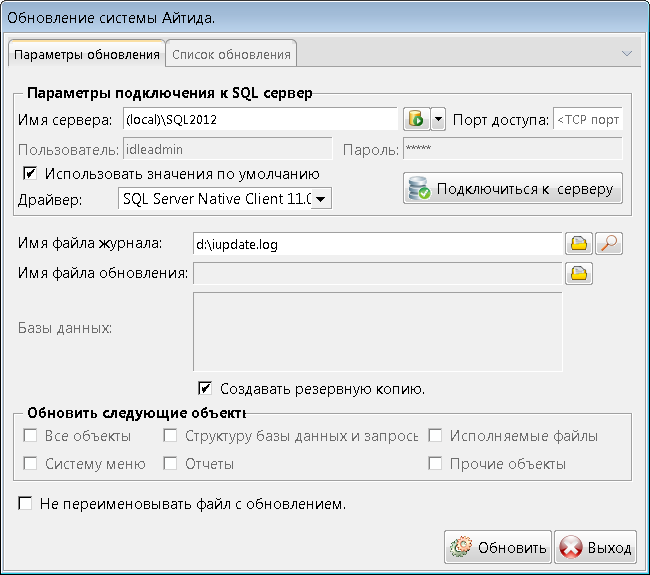This screenshot has height=575, width=650.
Task: Check the Прочие объекты checkbox
Action: point(435,463)
